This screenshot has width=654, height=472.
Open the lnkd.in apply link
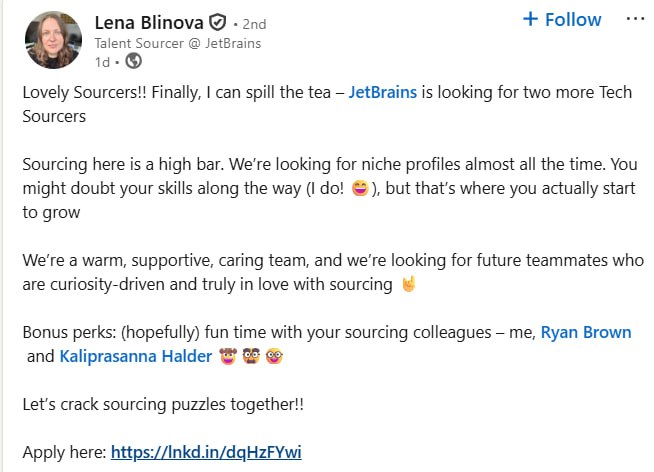(206, 452)
